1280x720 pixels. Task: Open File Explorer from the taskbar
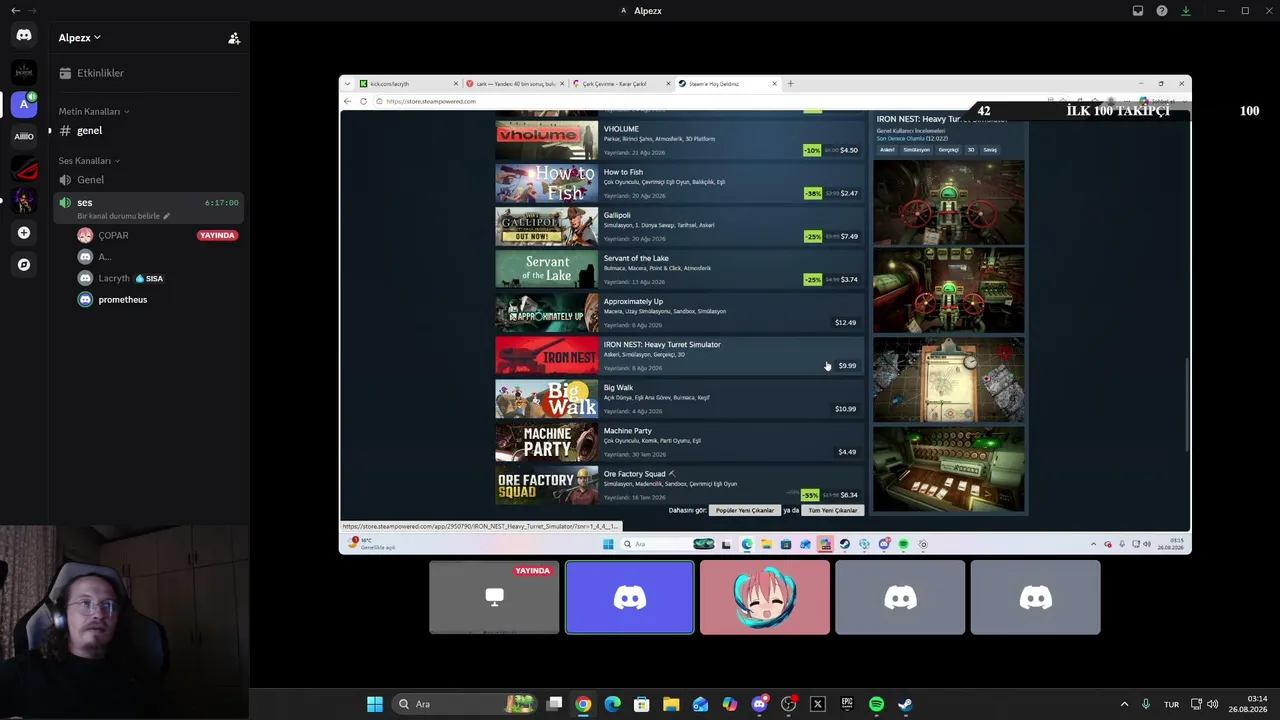pos(671,704)
